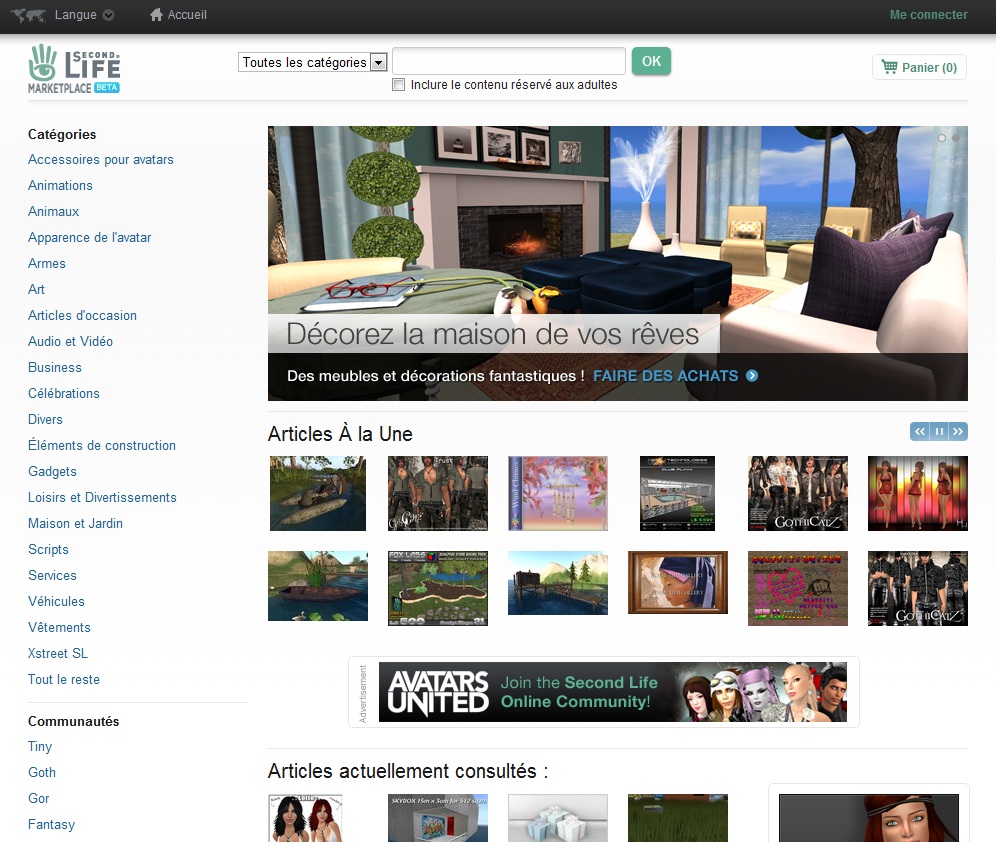Open the Vêtements category
This screenshot has width=996, height=842.
(59, 627)
